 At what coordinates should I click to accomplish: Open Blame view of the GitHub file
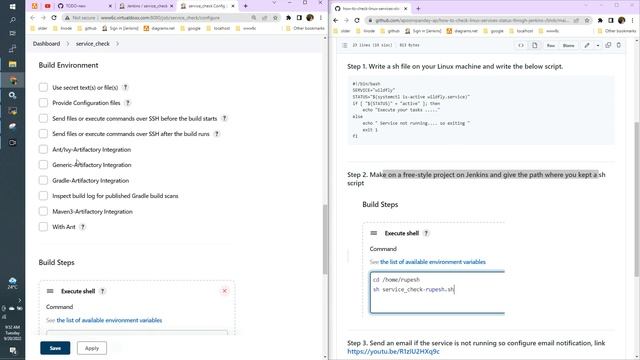point(568,45)
